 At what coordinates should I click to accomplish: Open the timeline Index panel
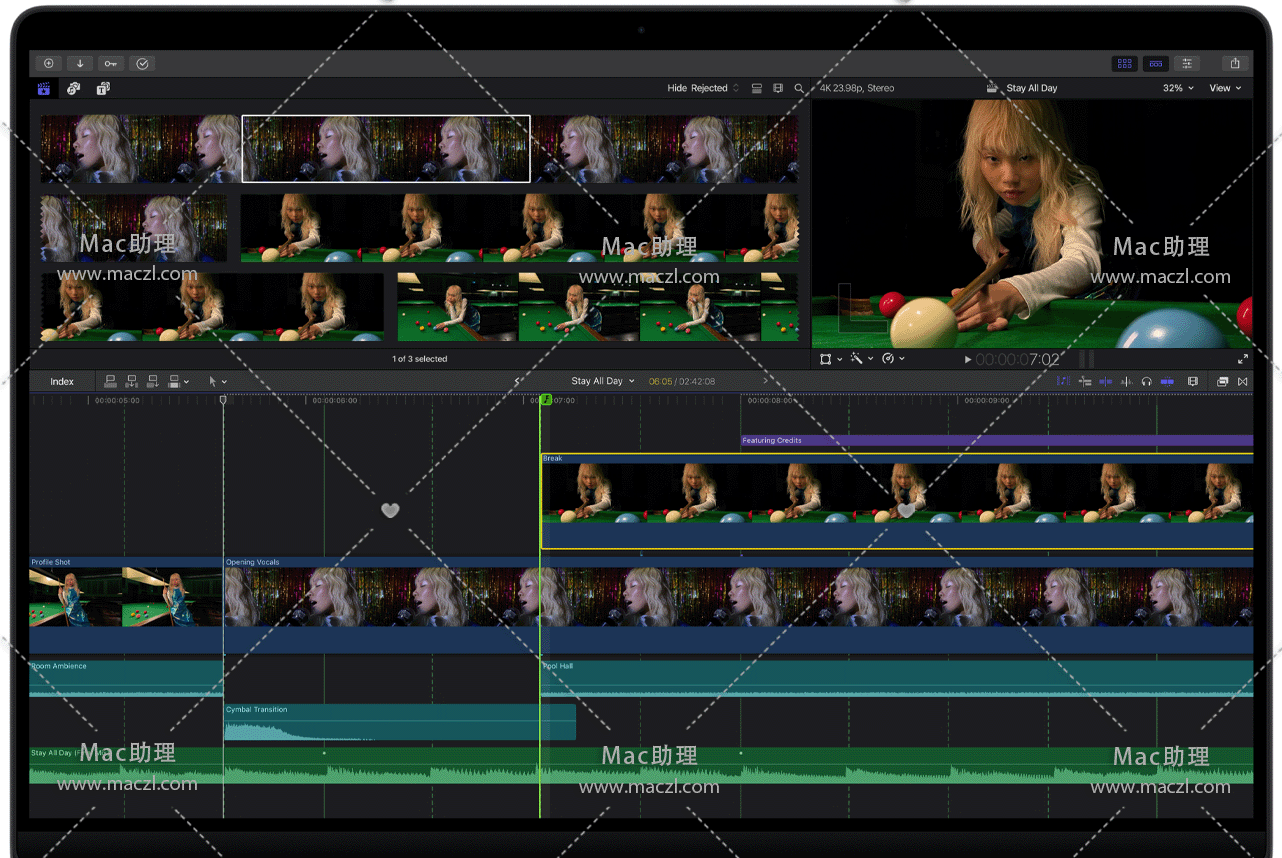[61, 381]
